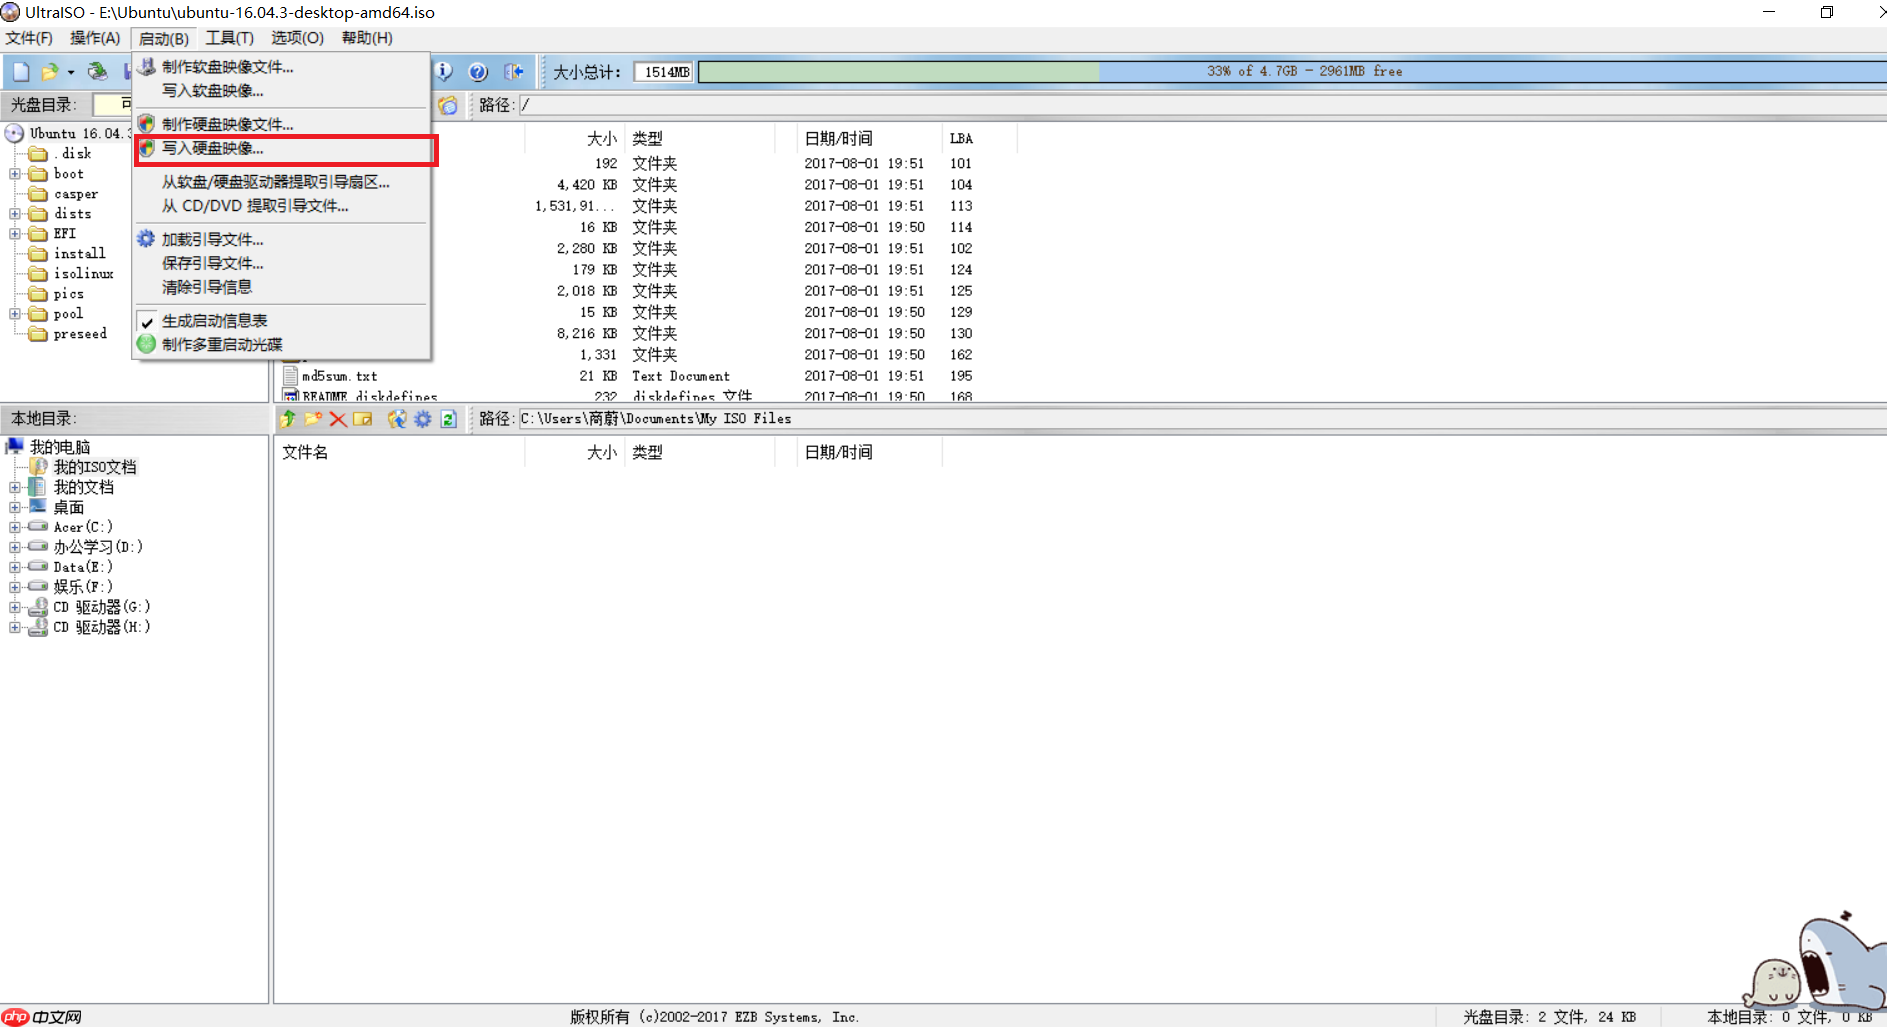Expand the 娱乐(F:) drive node
The height and width of the screenshot is (1027, 1887).
pos(15,587)
